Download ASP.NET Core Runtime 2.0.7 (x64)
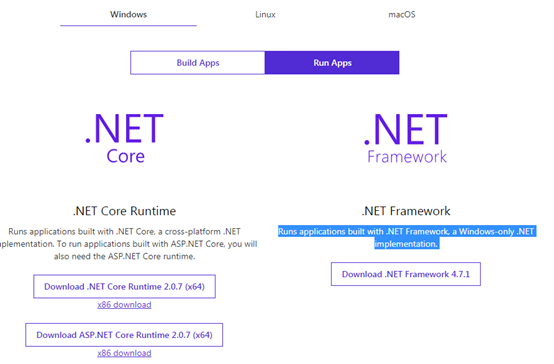This screenshot has height=364, width=554. pyautogui.click(x=124, y=335)
